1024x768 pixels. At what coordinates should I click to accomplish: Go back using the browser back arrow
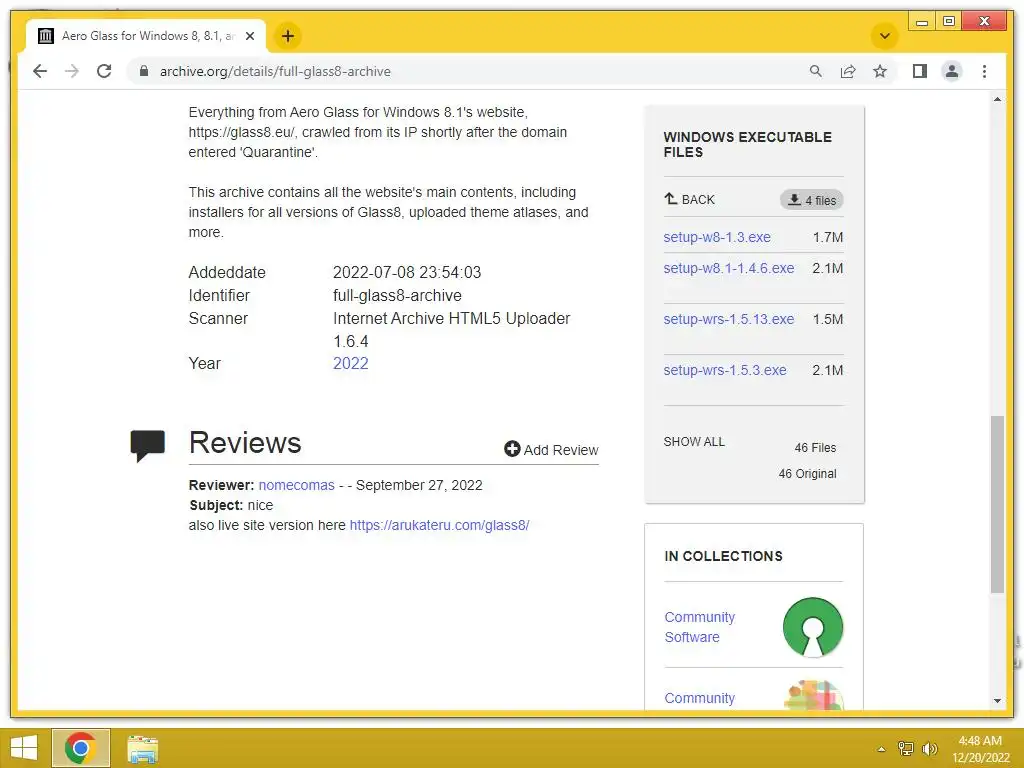click(40, 71)
